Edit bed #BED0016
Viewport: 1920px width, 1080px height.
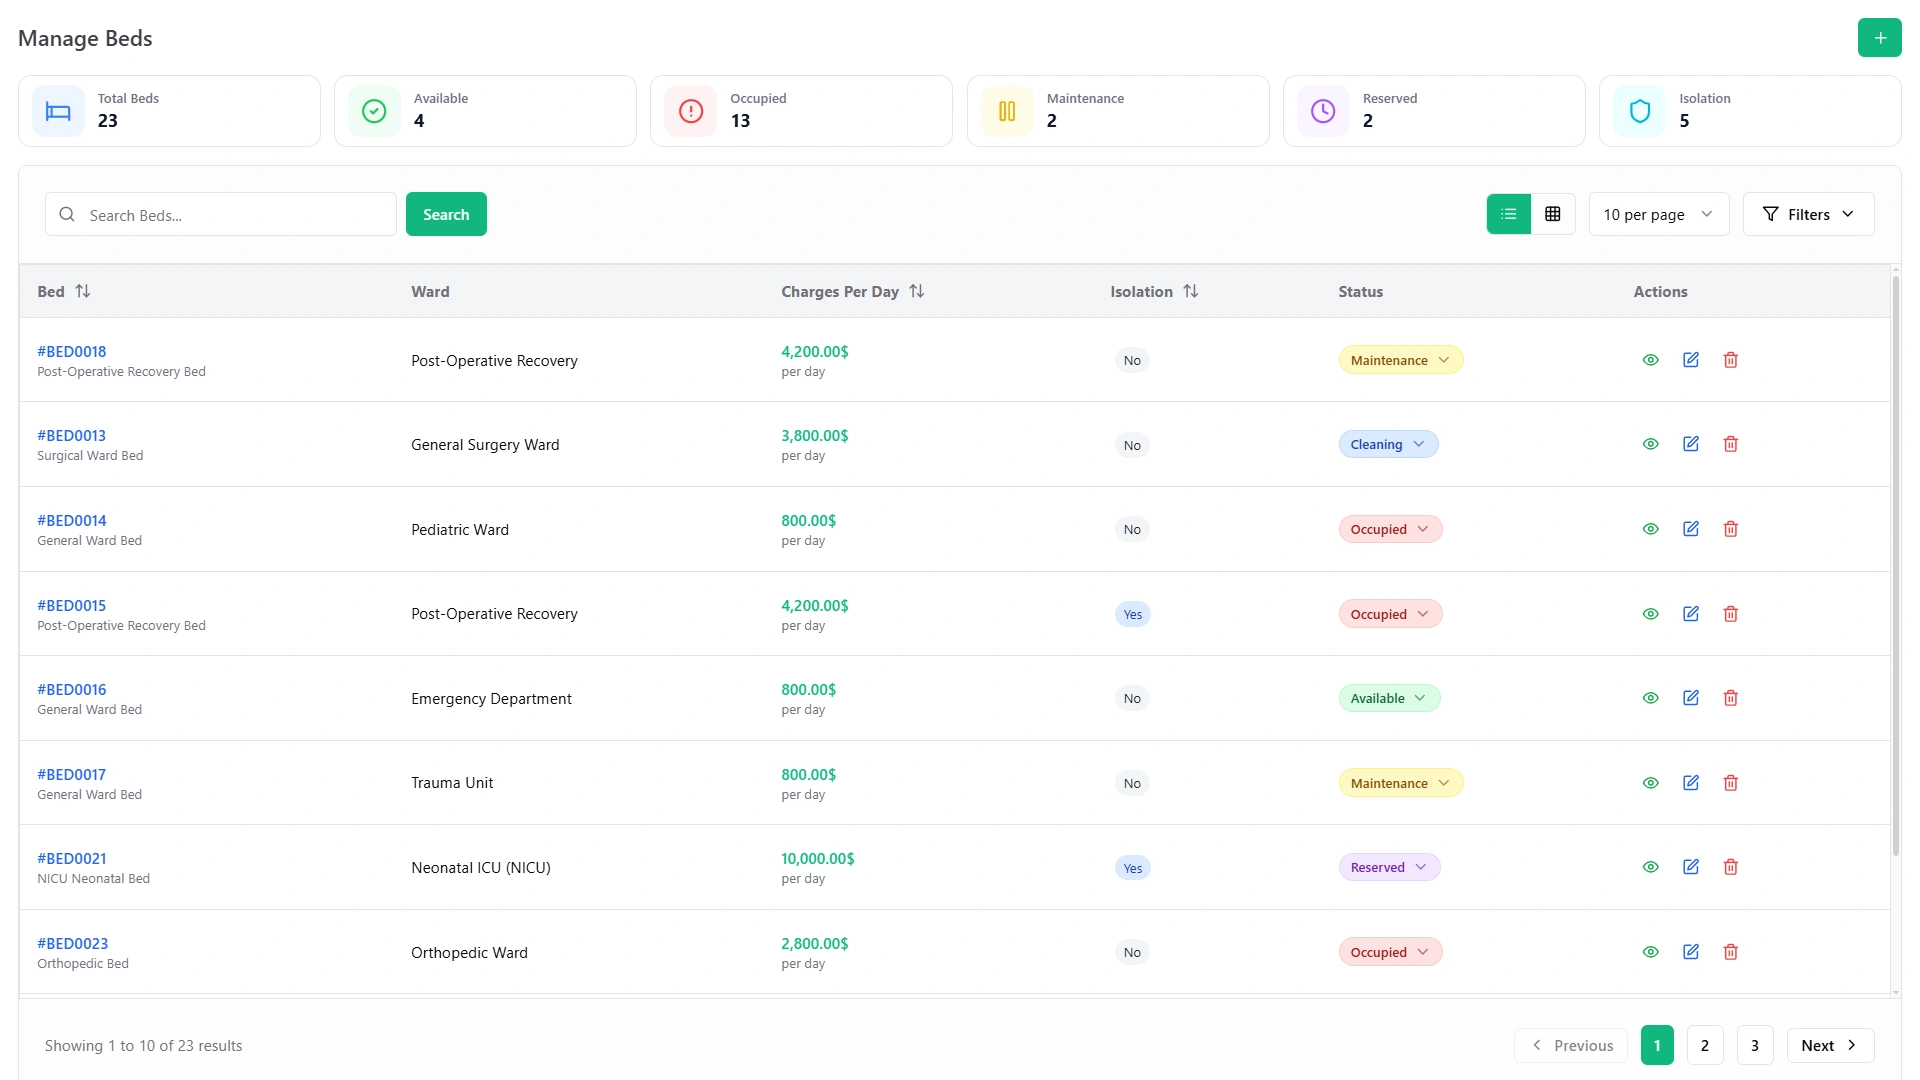[x=1690, y=698]
